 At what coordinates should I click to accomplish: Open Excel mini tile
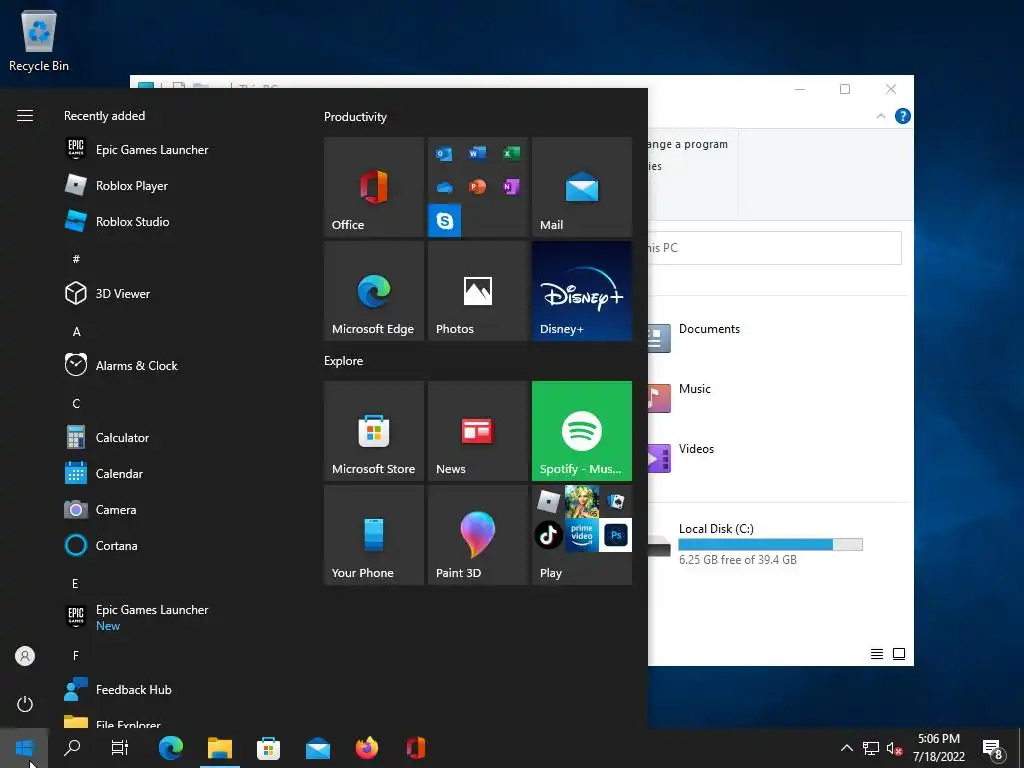click(511, 153)
